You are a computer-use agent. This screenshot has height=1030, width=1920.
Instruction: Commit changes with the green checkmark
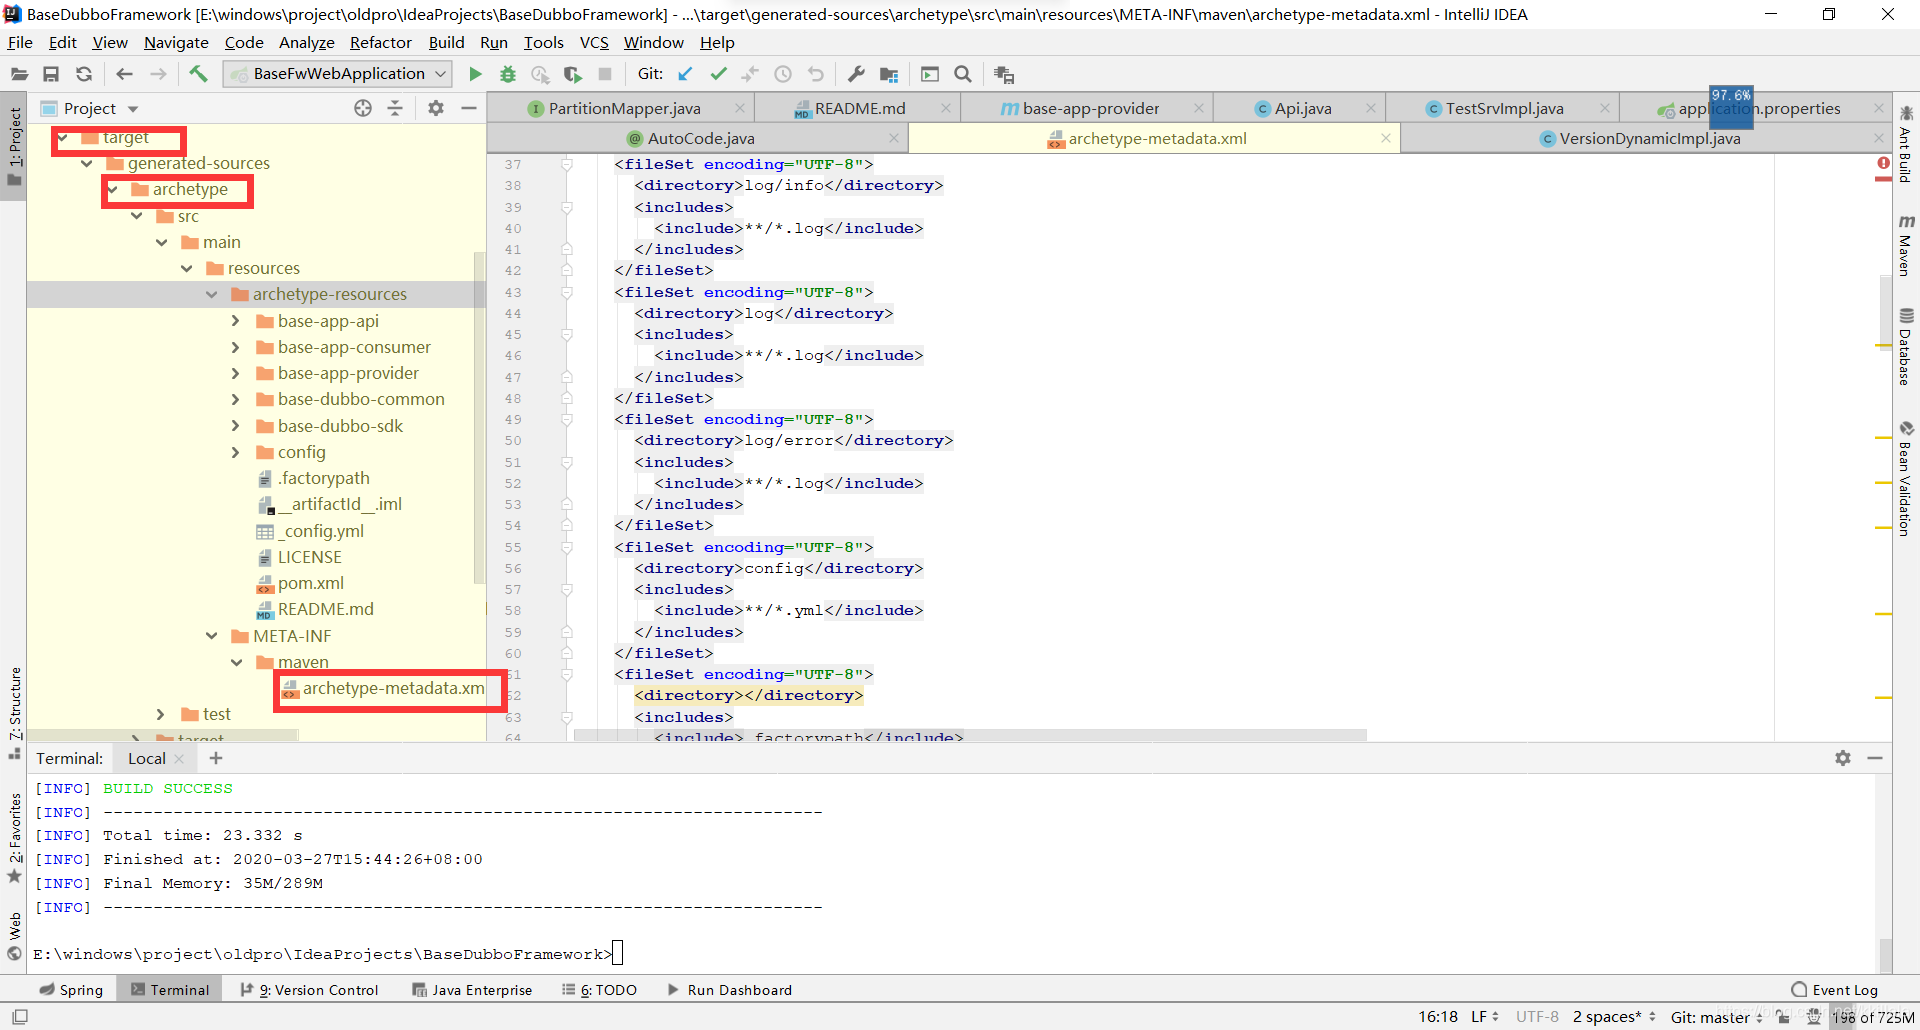pos(718,74)
